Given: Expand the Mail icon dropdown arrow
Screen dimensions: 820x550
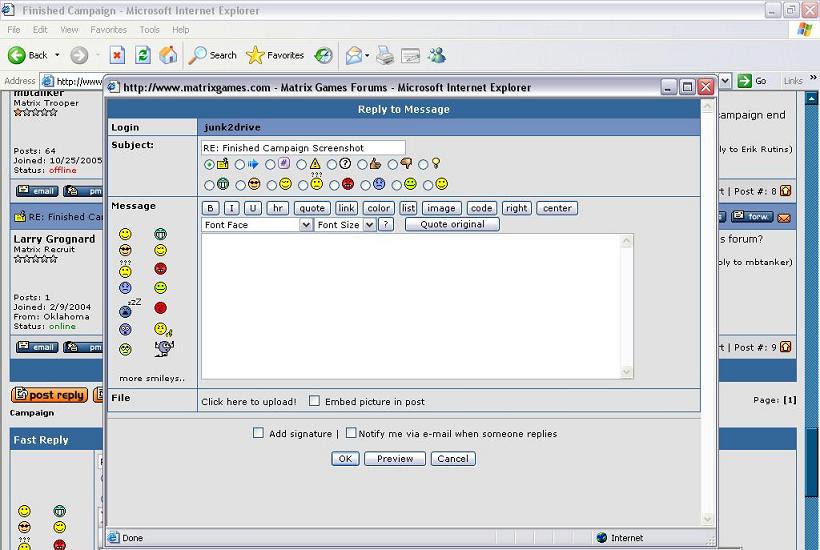Looking at the screenshot, I should pyautogui.click(x=367, y=55).
